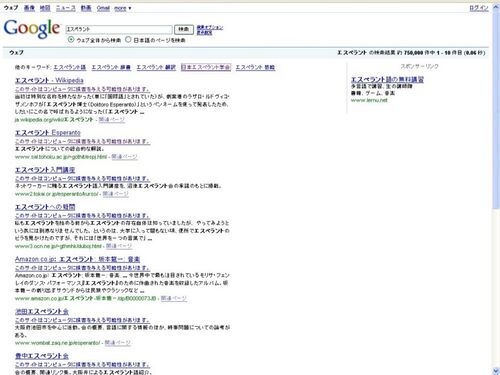Open the ニュース tab in the top navigation
The width and height of the screenshot is (500, 375).
(x=66, y=8)
